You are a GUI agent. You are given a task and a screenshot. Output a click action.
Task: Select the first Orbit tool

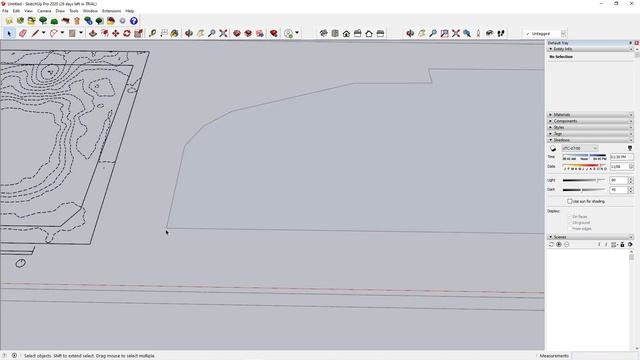tap(189, 33)
